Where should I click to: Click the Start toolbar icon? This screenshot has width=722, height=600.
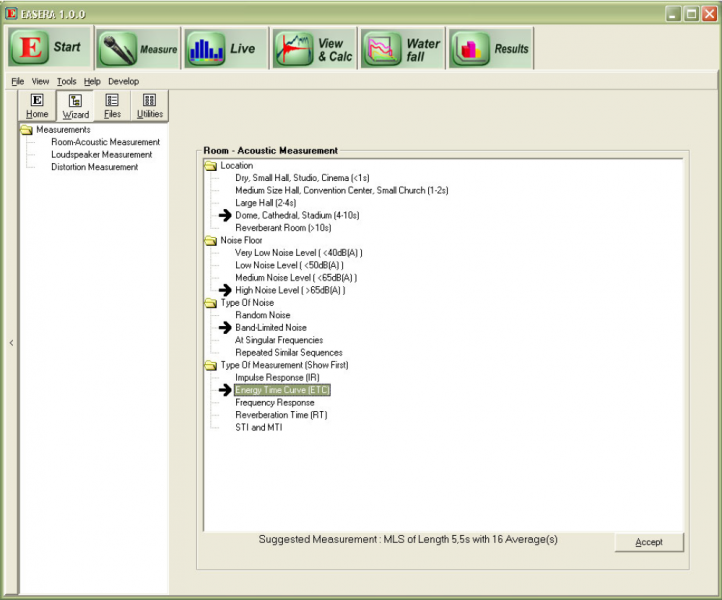tap(29, 47)
